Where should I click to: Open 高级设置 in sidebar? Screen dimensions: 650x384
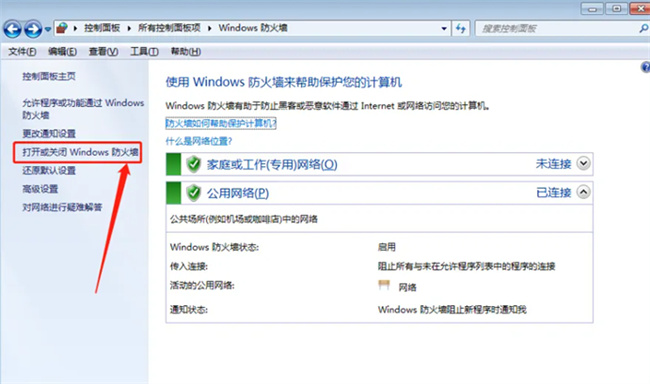tap(40, 189)
